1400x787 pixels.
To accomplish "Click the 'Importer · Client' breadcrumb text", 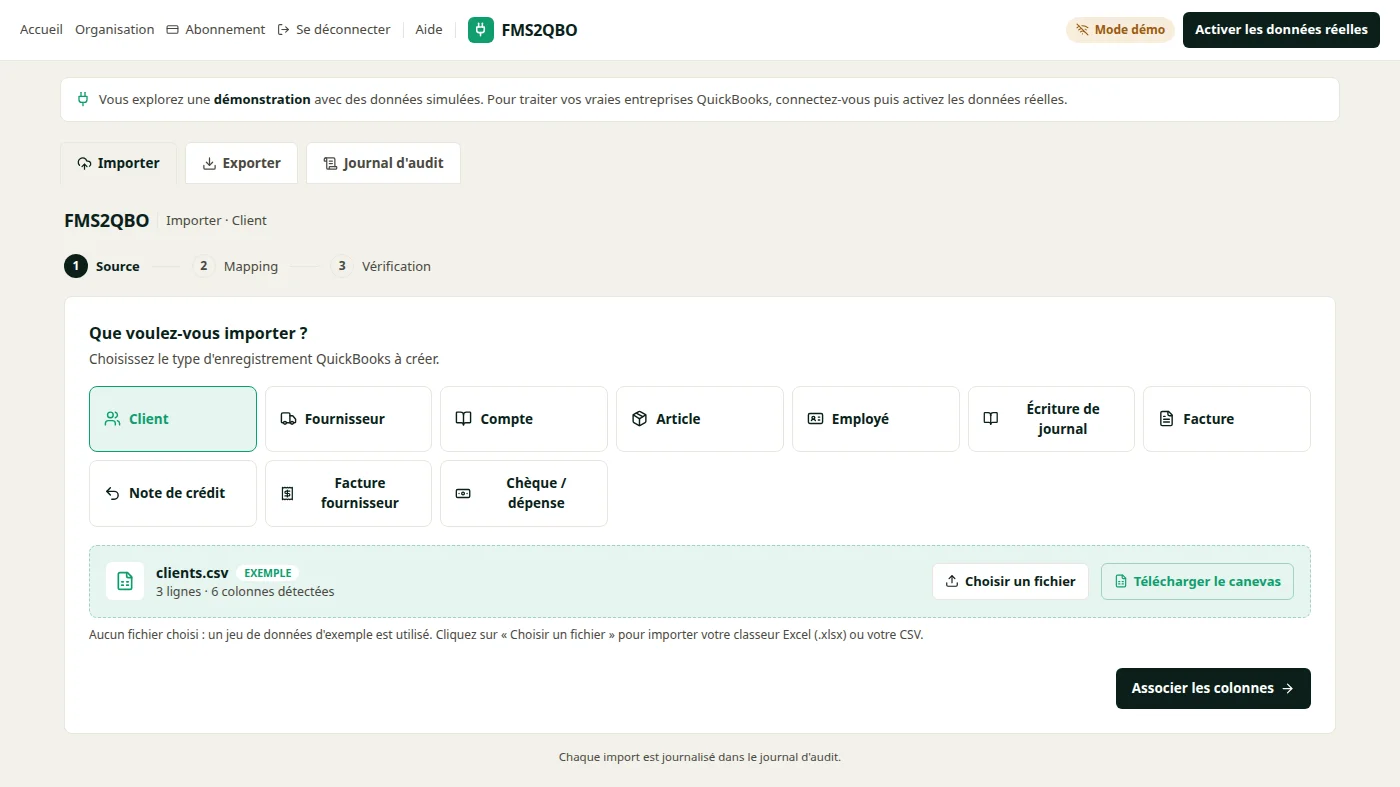I will pyautogui.click(x=216, y=220).
